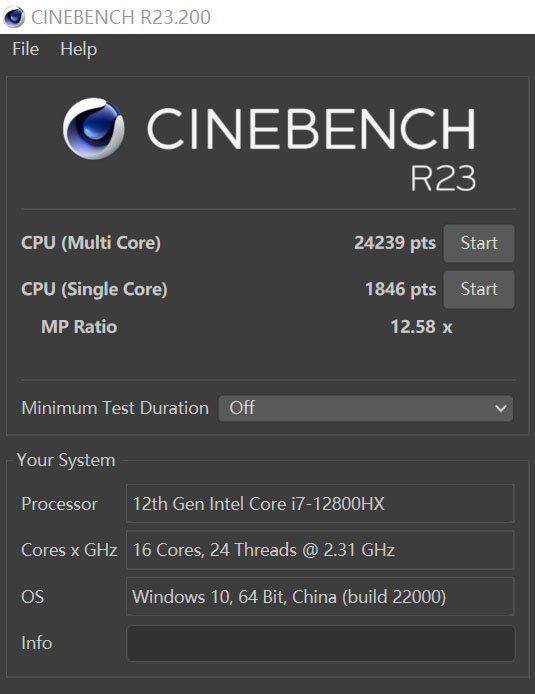The width and height of the screenshot is (535, 694).
Task: Click the dropdown chevron arrow beside Off
Action: [x=500, y=408]
